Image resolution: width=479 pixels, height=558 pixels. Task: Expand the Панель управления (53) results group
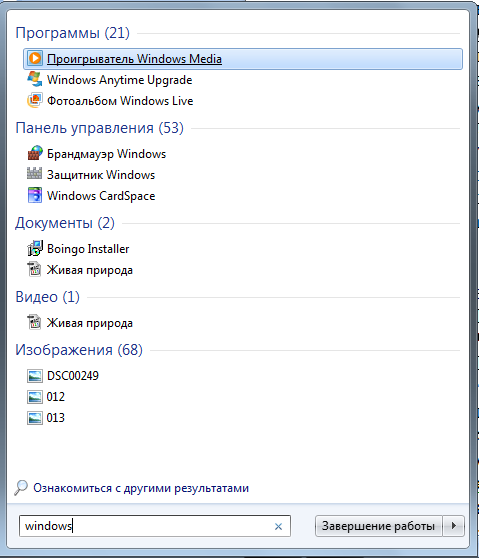coord(99,128)
